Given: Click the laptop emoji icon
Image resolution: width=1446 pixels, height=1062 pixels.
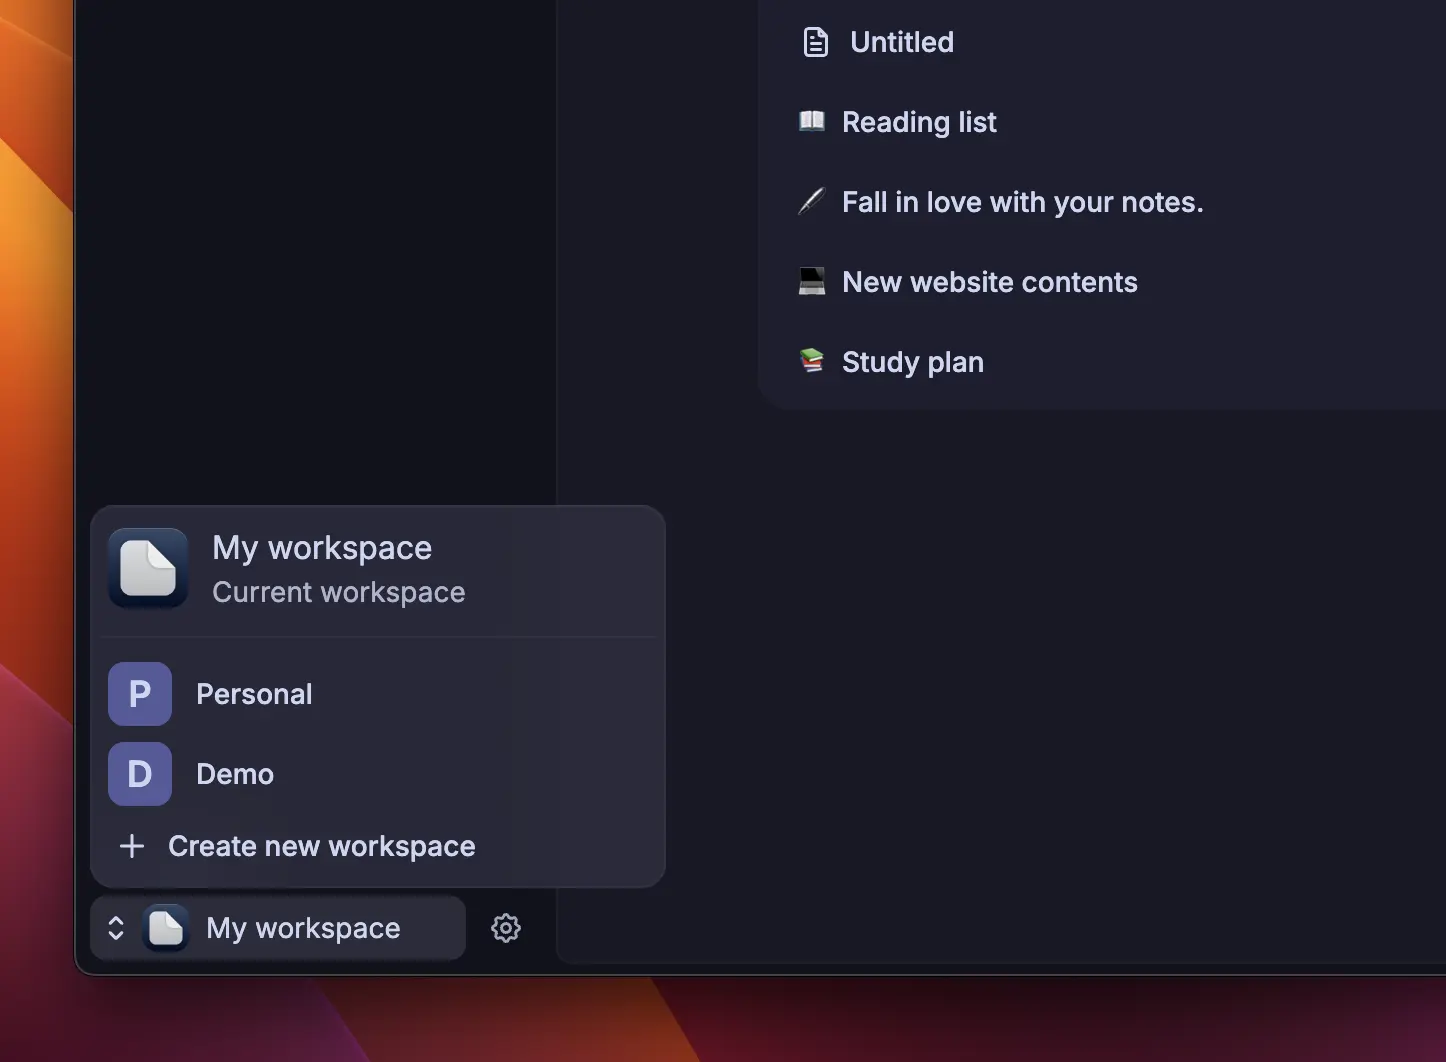Looking at the screenshot, I should (x=812, y=281).
